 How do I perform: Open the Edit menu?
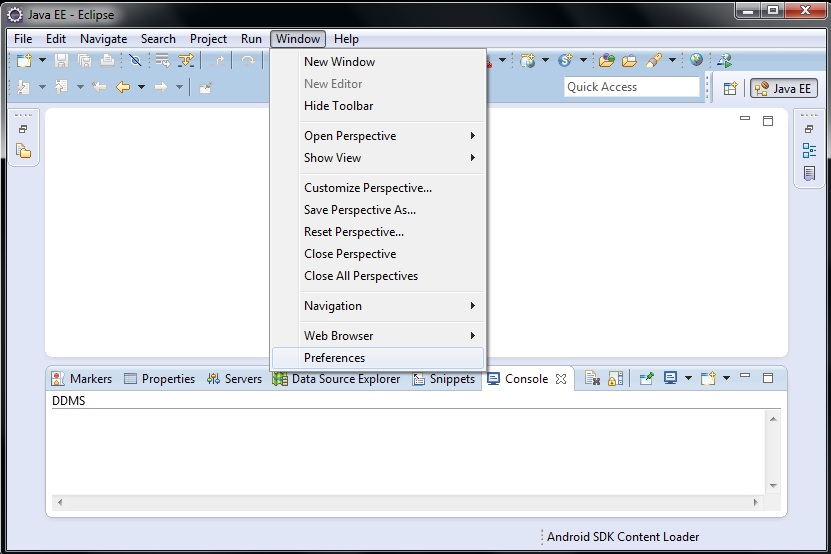coord(56,39)
